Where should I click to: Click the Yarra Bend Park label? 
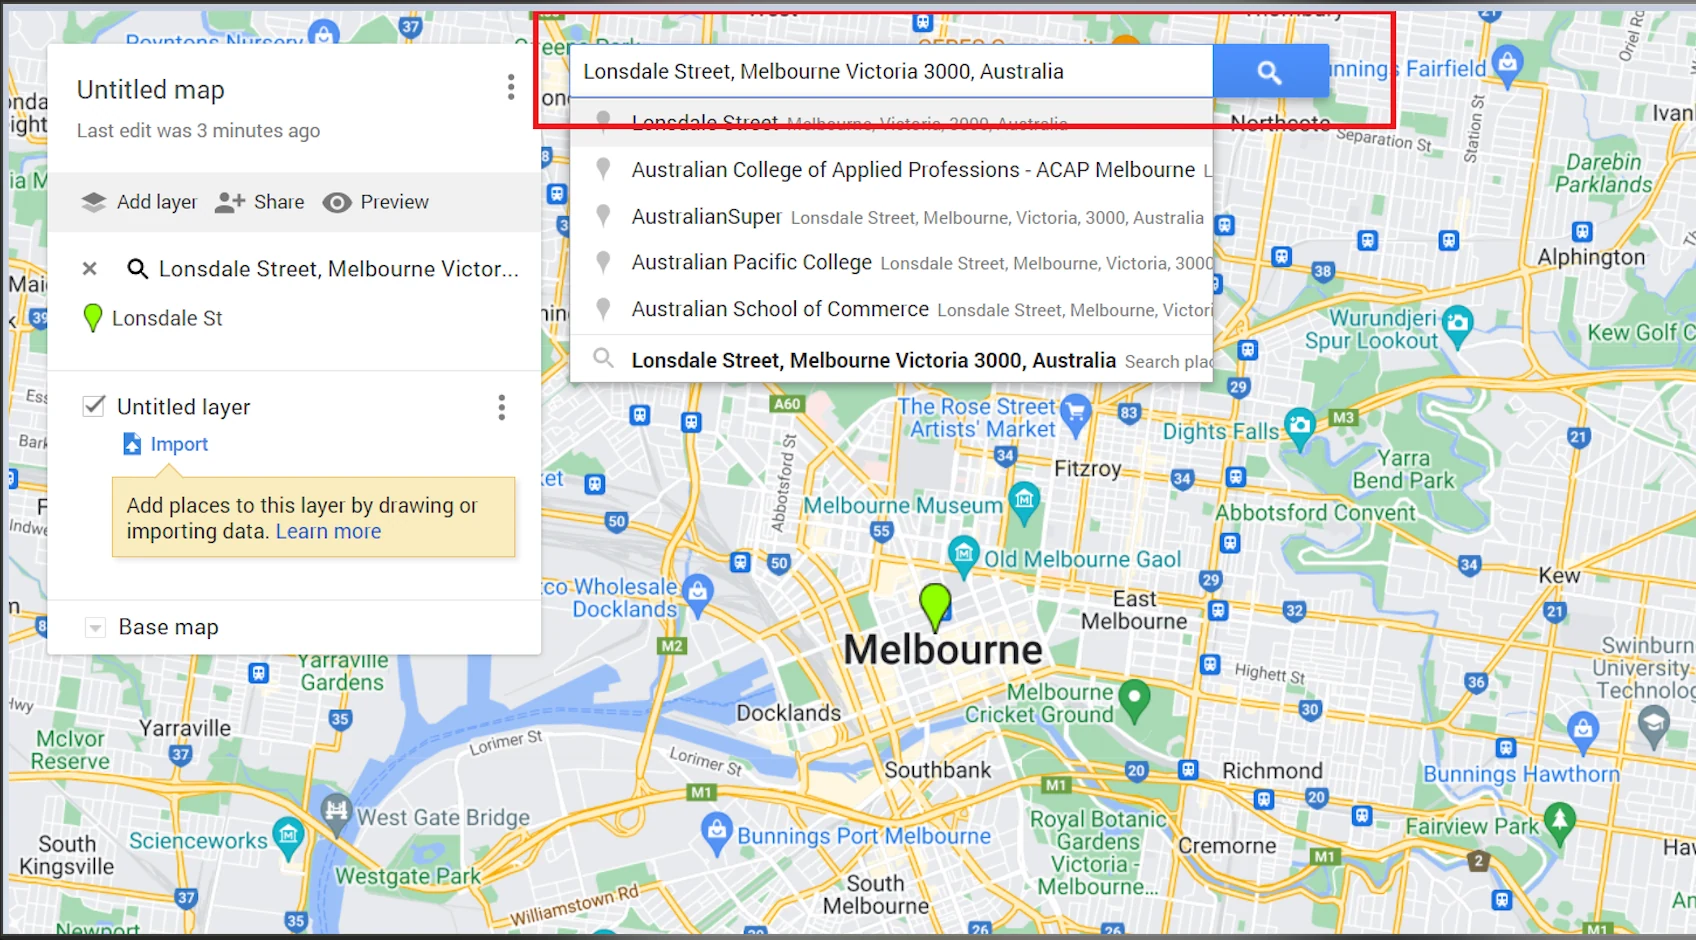(1404, 469)
